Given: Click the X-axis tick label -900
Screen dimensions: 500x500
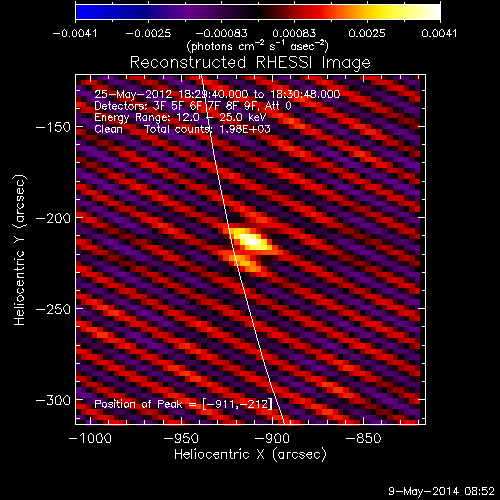Looking at the screenshot, I should click(272, 438).
